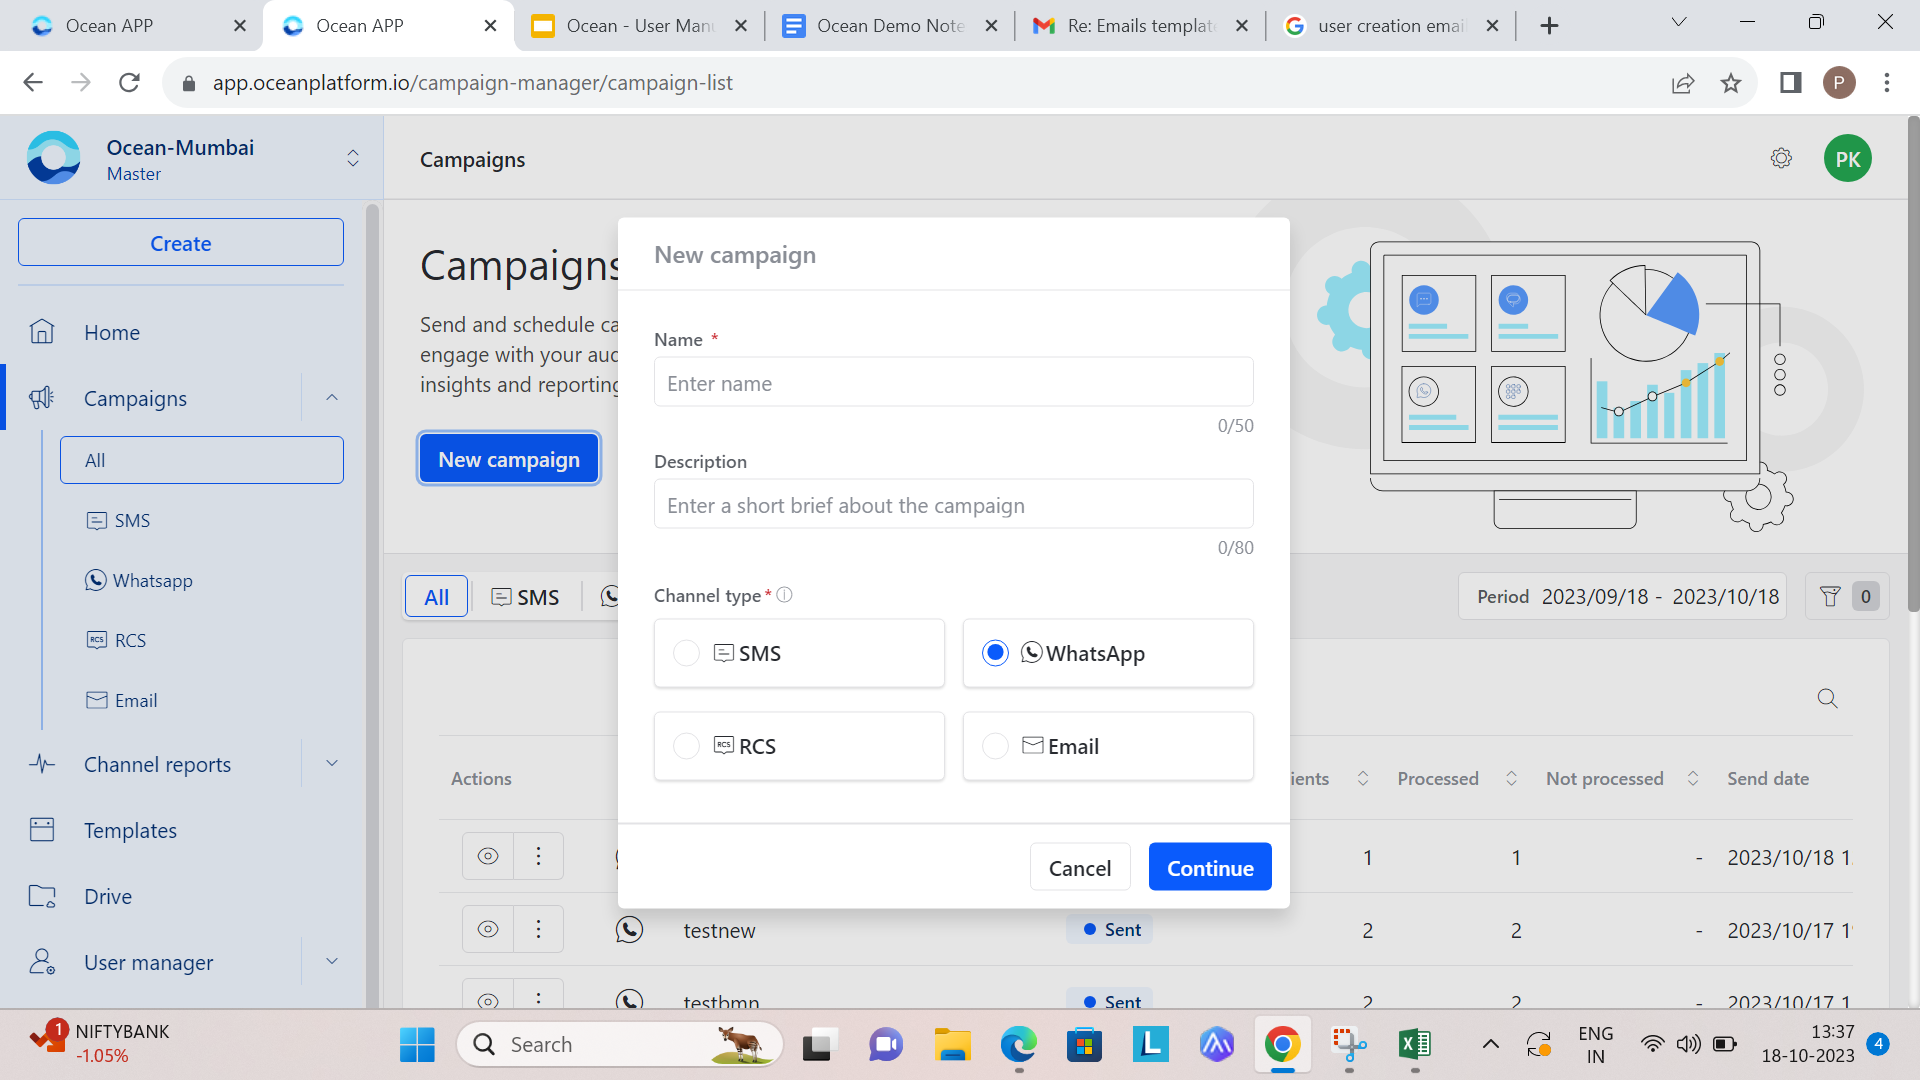
Task: Click the Description input field
Action: [953, 505]
